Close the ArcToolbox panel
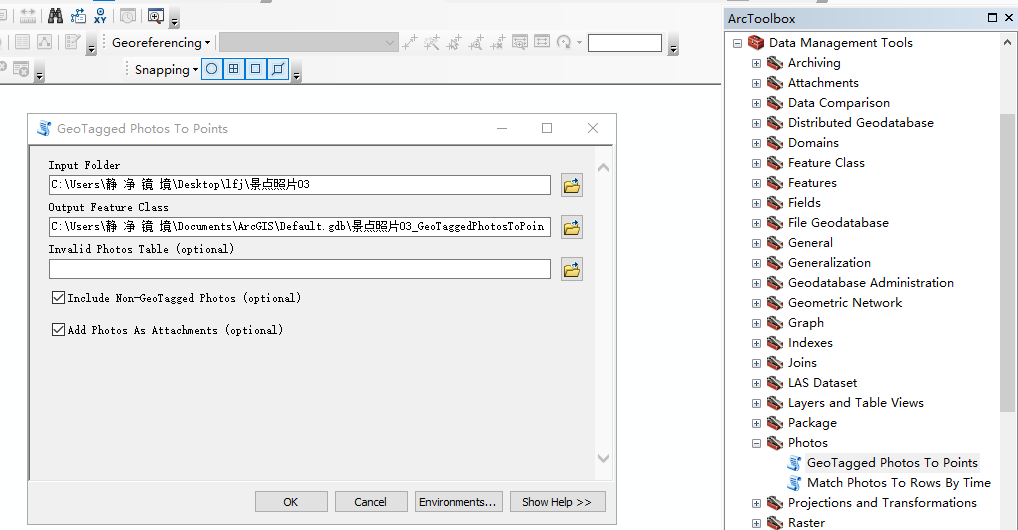Viewport: 1018px width, 530px height. 1009,18
